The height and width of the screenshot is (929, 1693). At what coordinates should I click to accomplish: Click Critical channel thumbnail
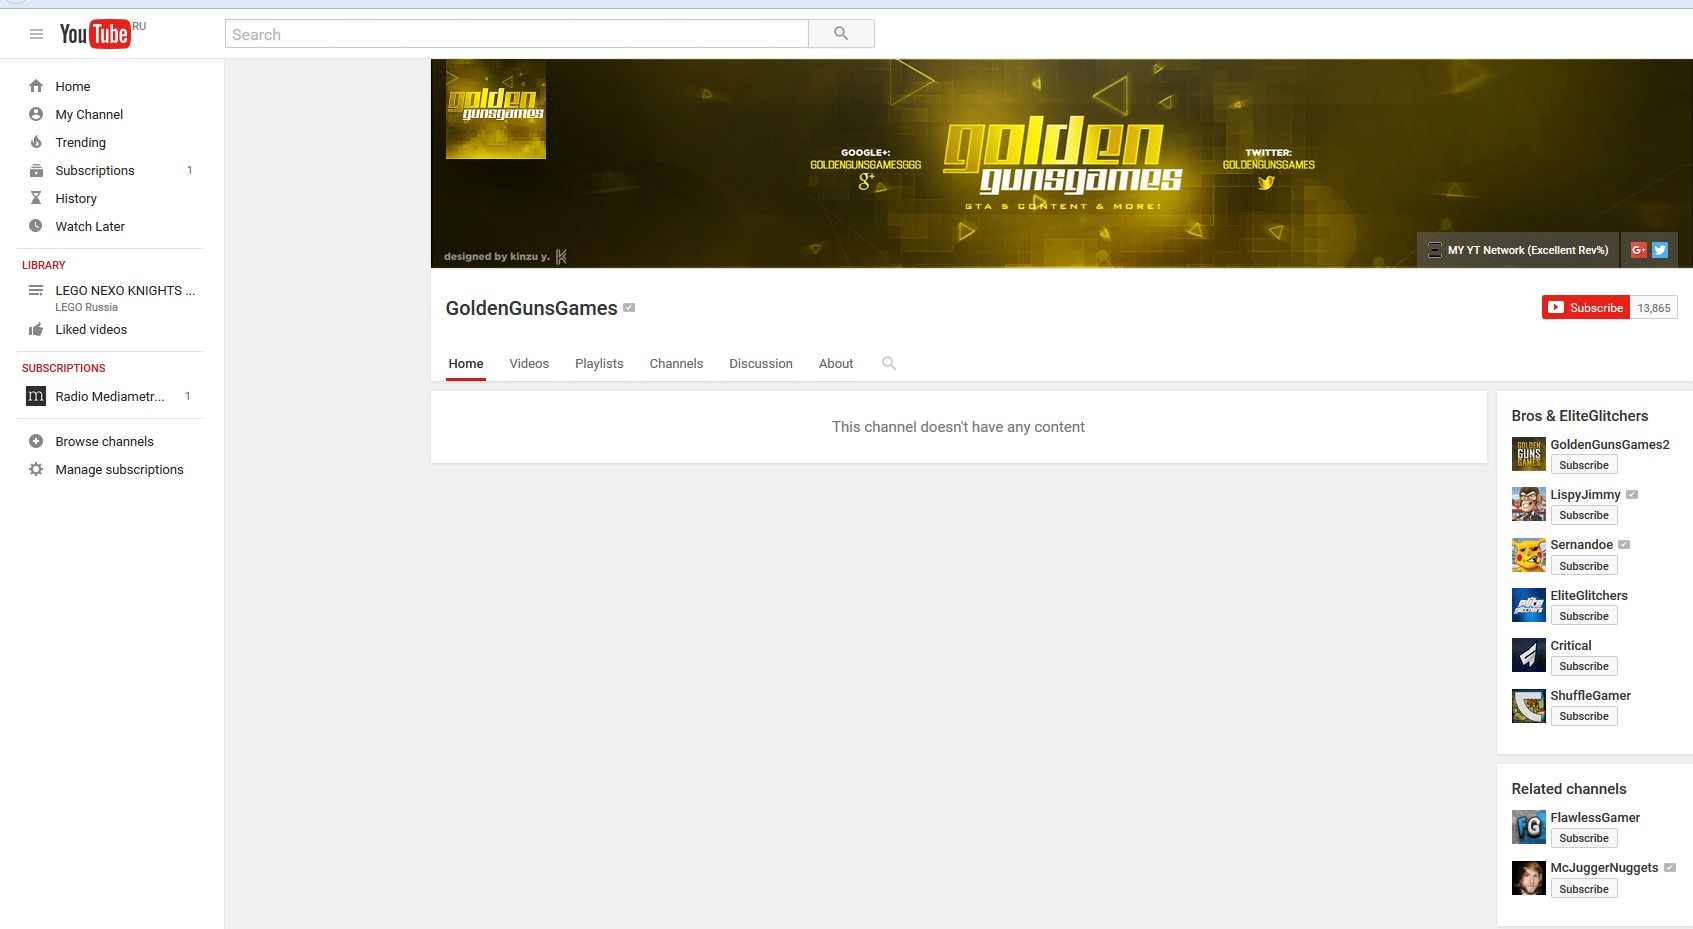point(1529,655)
